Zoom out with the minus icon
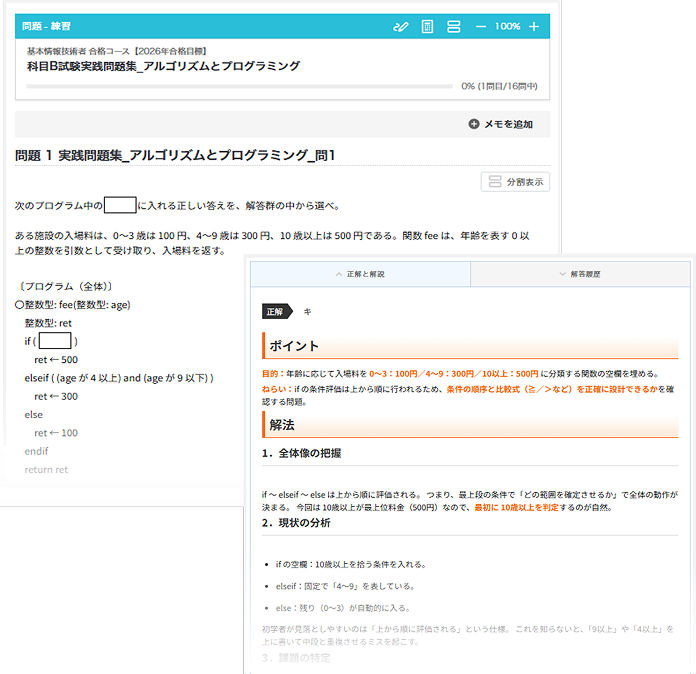This screenshot has width=696, height=674. click(x=481, y=26)
